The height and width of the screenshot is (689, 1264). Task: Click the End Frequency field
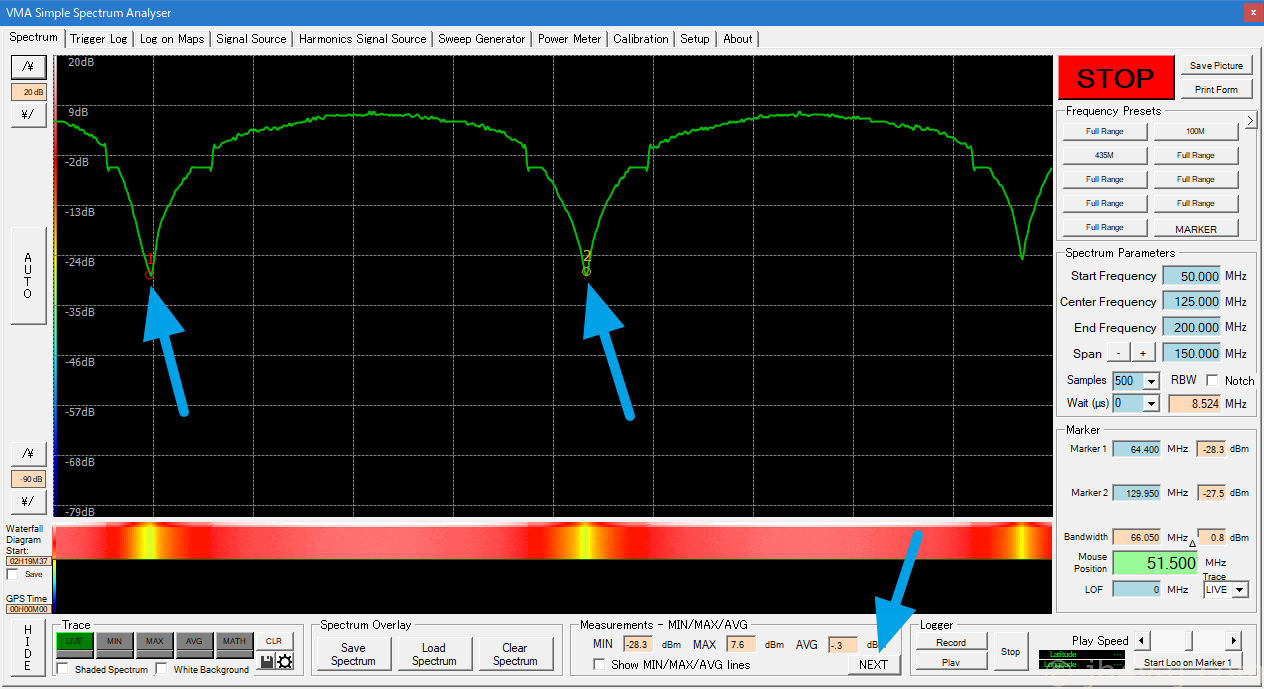1192,327
